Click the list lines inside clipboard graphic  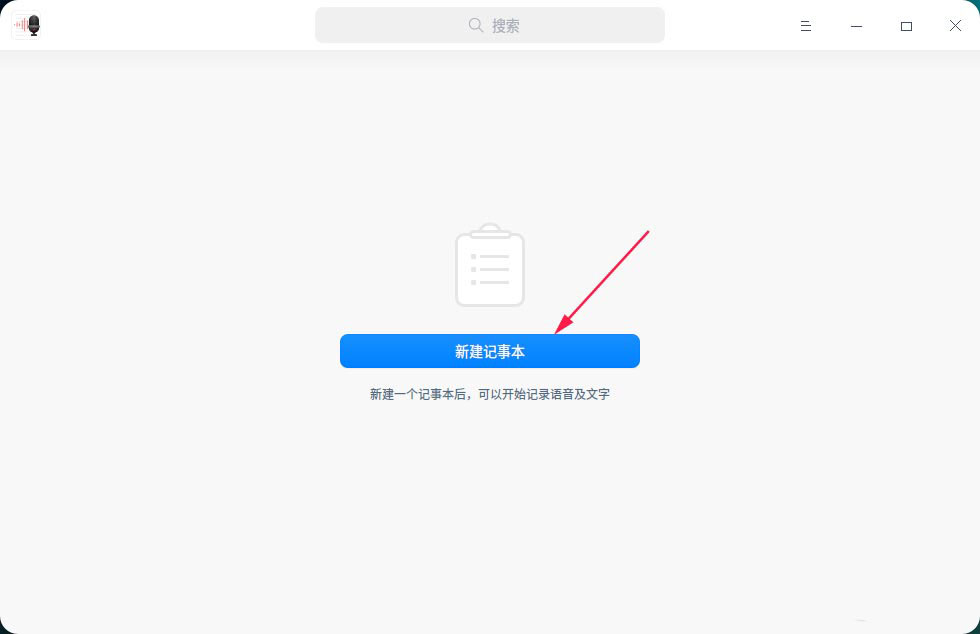click(489, 269)
